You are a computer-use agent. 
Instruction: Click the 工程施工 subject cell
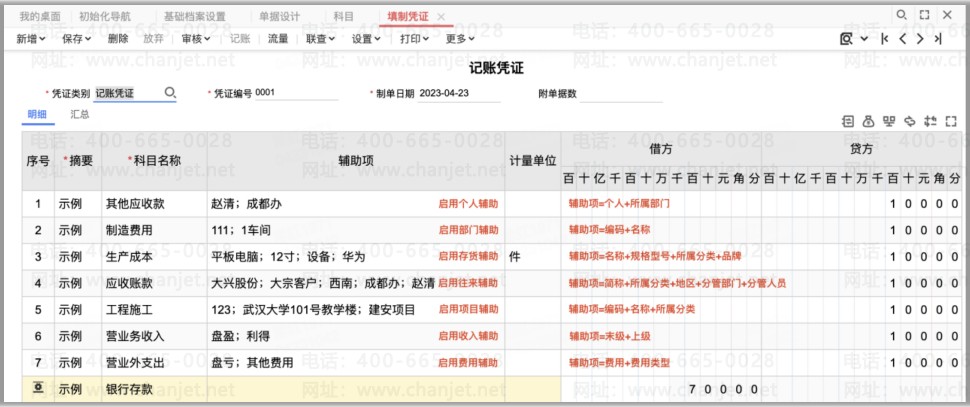[x=155, y=310]
